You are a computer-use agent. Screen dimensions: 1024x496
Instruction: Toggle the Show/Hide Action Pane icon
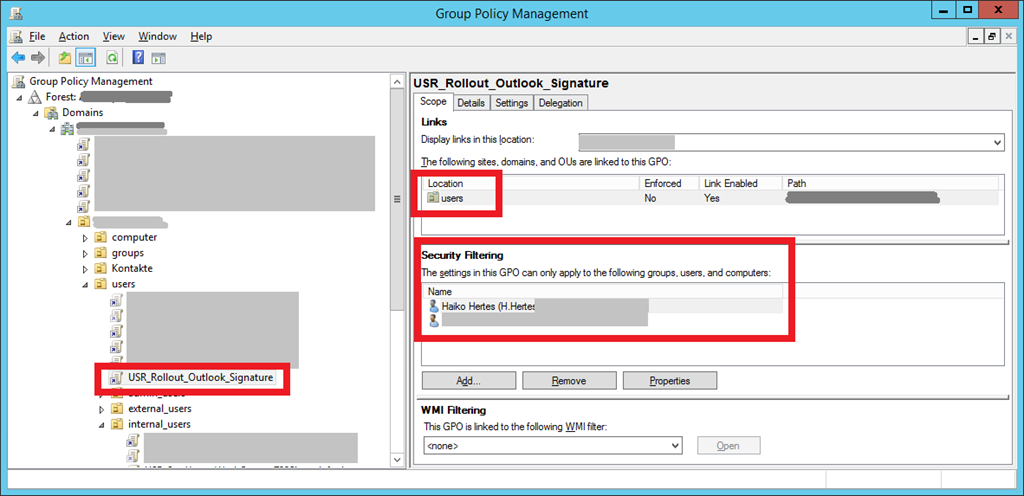click(x=159, y=58)
